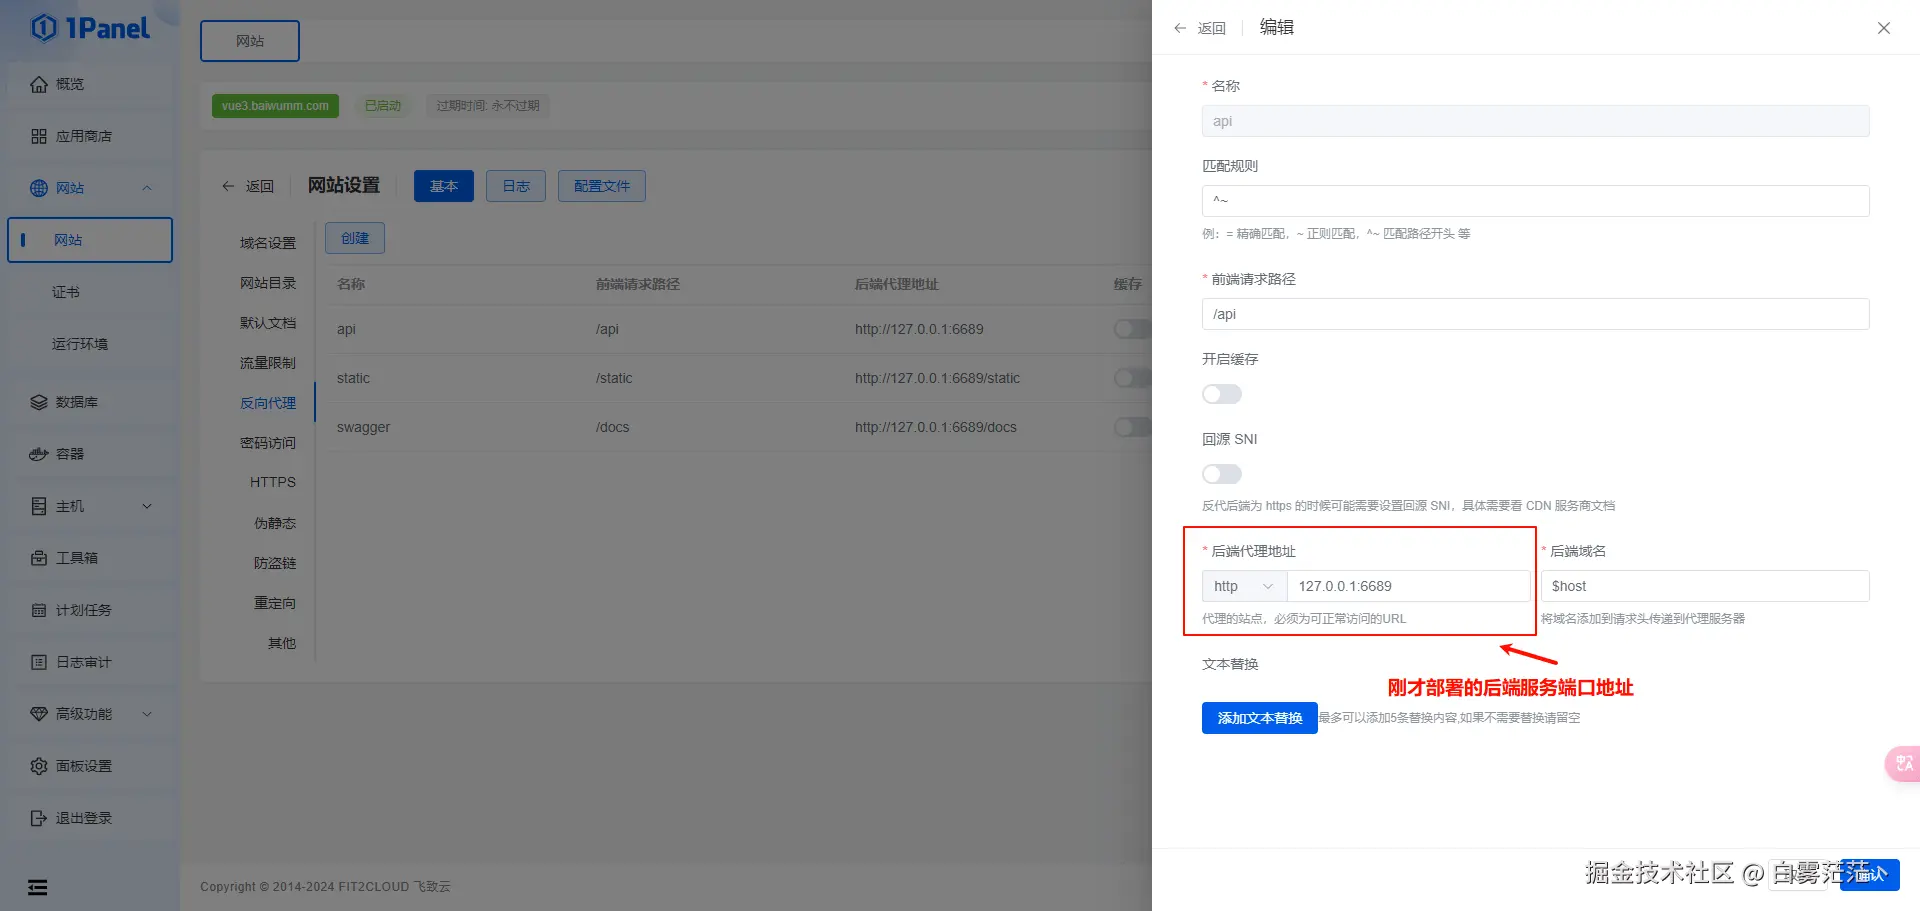1920x911 pixels.
Task: Click the 名称 field containing api
Action: coord(1536,121)
